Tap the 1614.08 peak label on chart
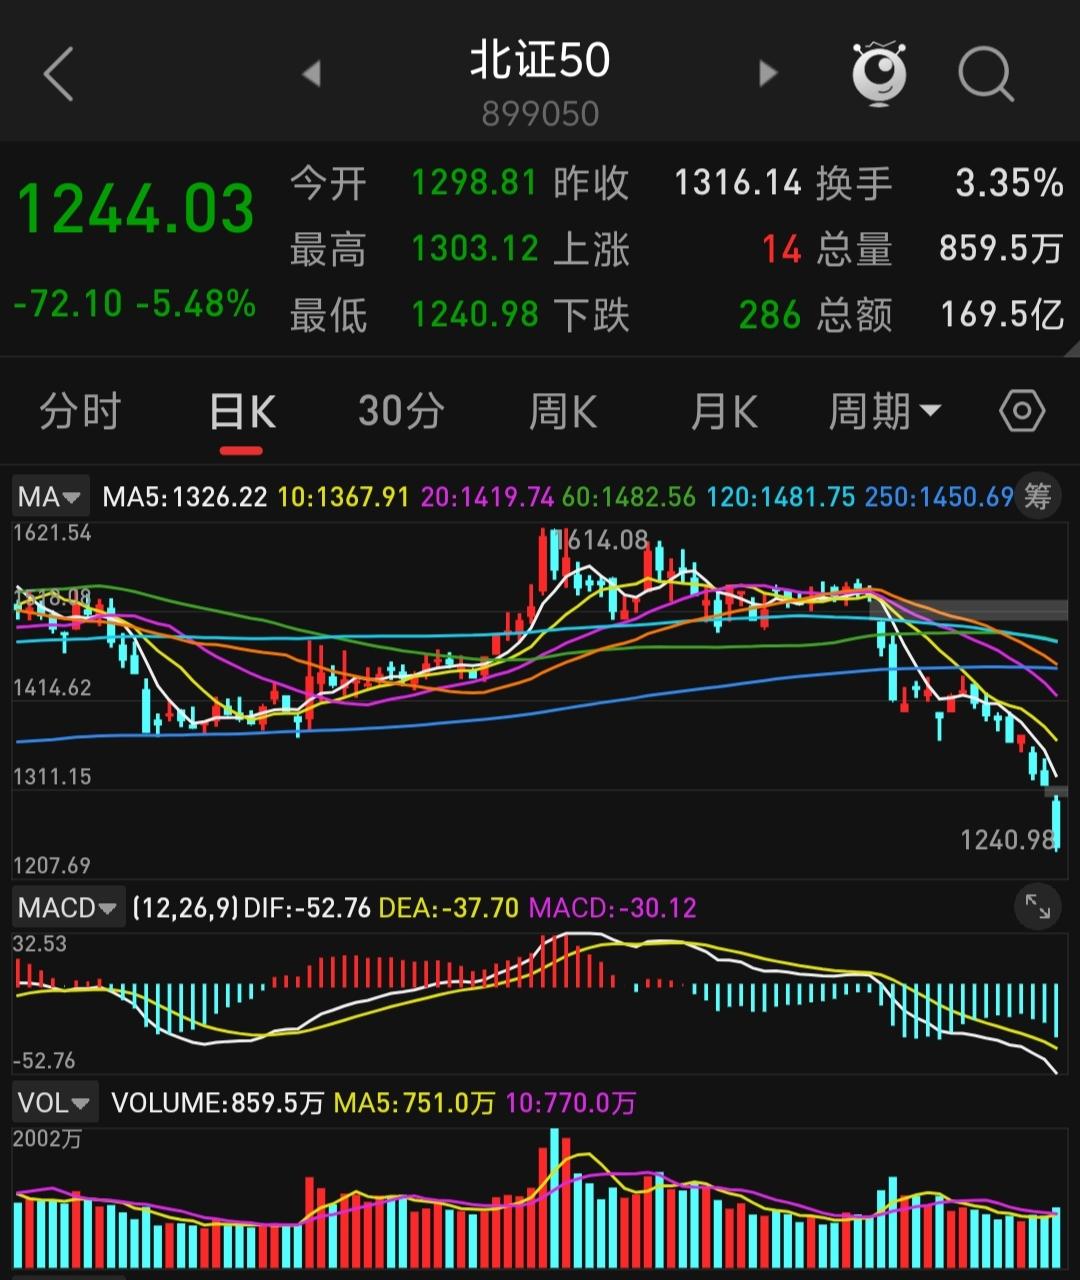This screenshot has height=1280, width=1080. click(603, 541)
